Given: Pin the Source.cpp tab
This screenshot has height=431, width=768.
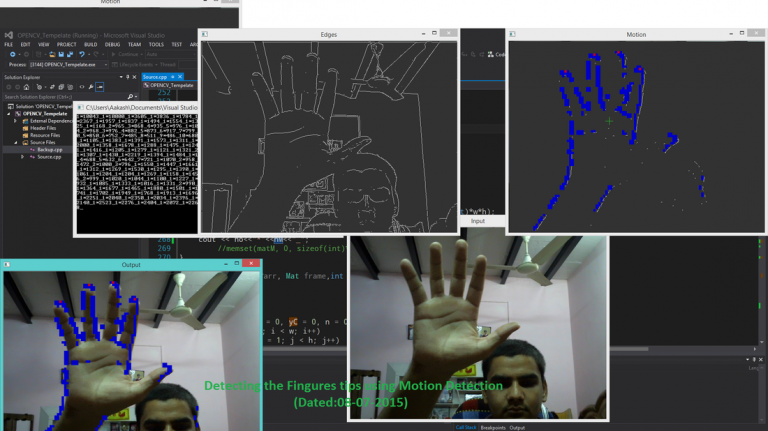Looking at the screenshot, I should 173,77.
